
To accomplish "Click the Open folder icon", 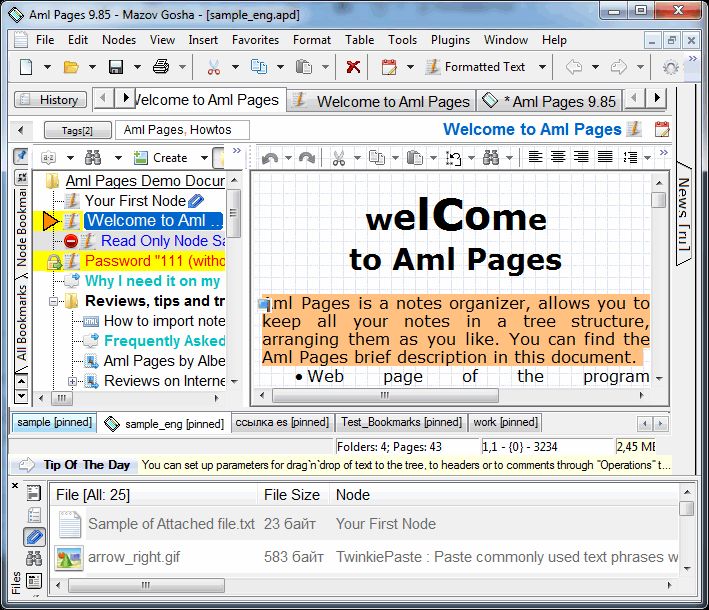I will coord(71,67).
